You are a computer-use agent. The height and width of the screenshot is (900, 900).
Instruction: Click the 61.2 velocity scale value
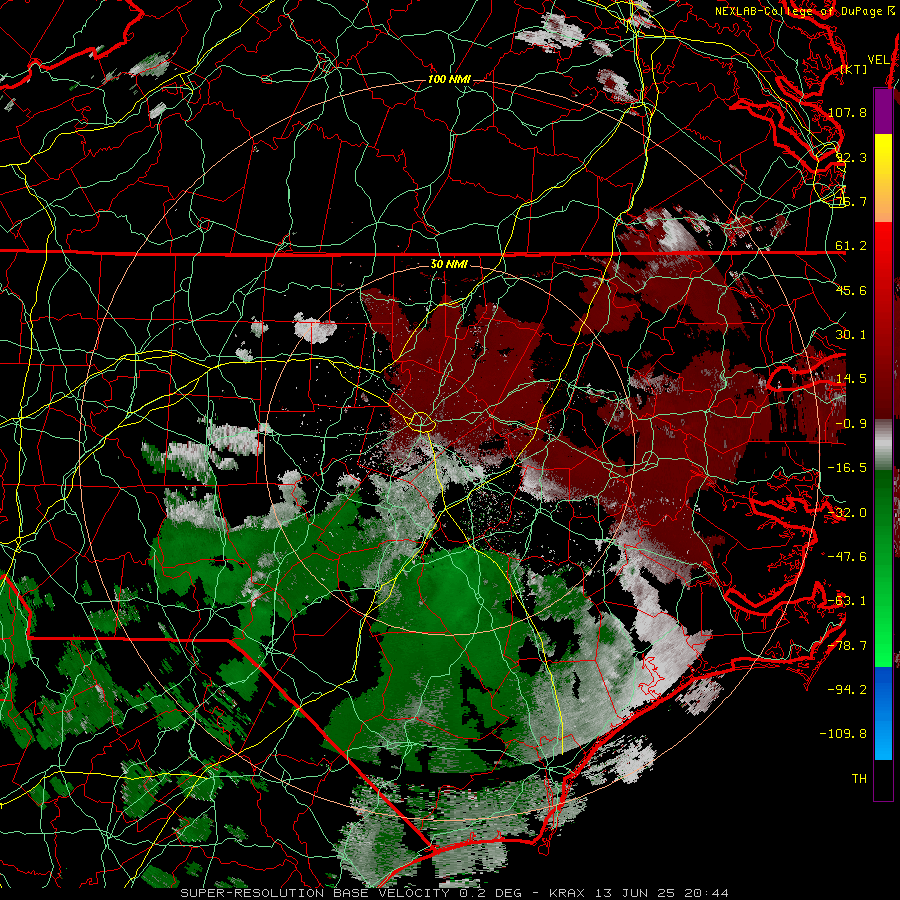851,246
